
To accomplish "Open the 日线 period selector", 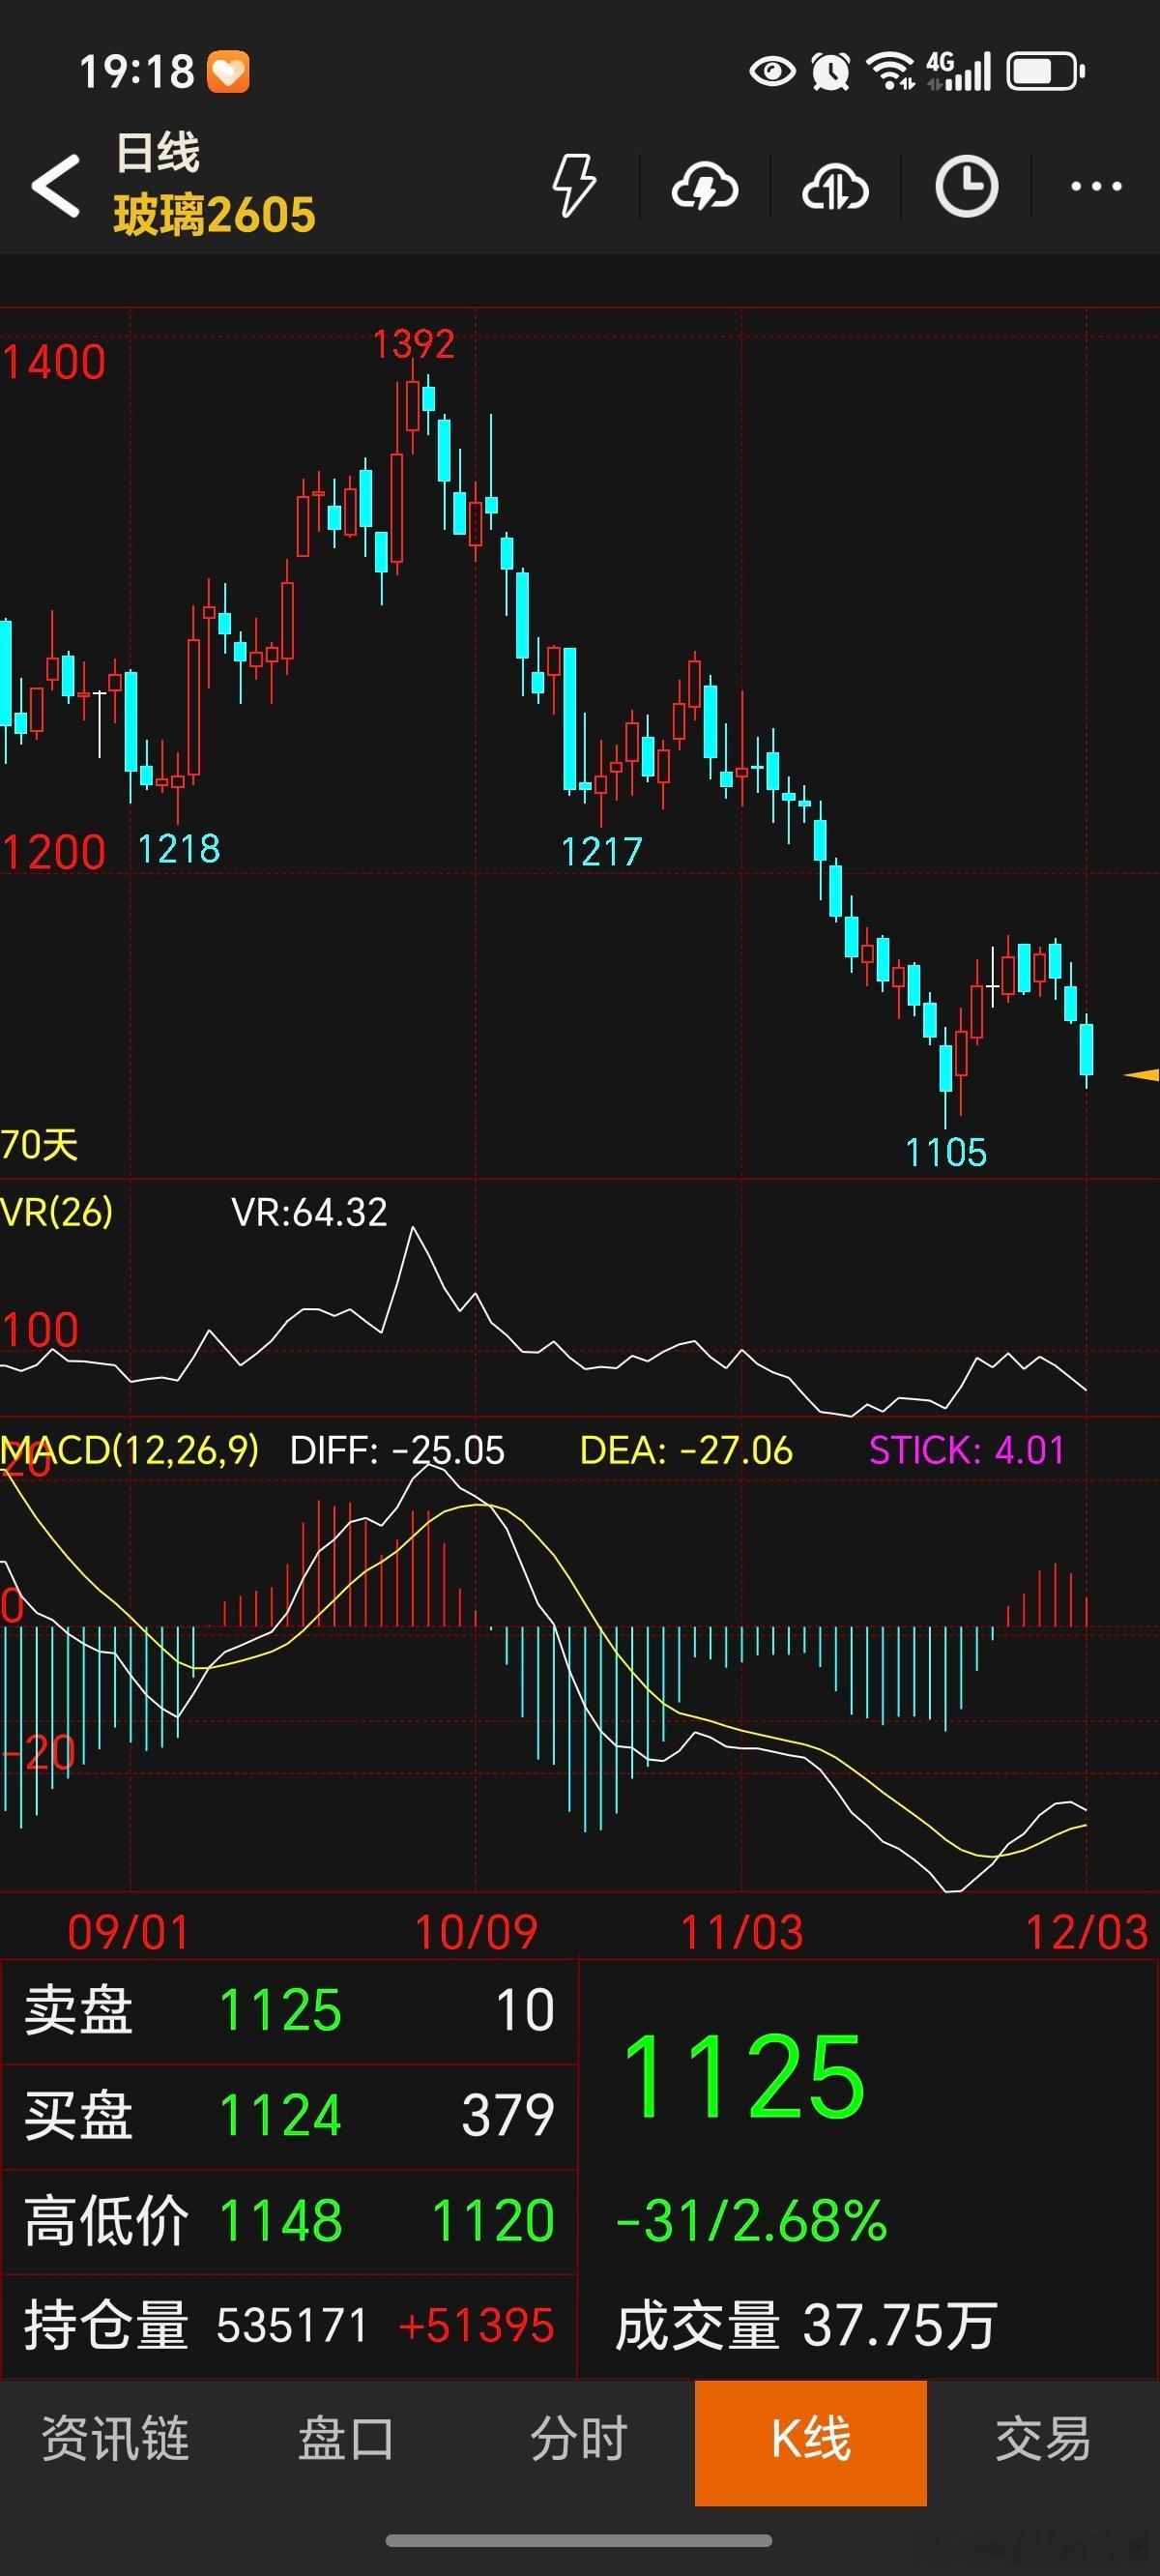I will (x=158, y=152).
